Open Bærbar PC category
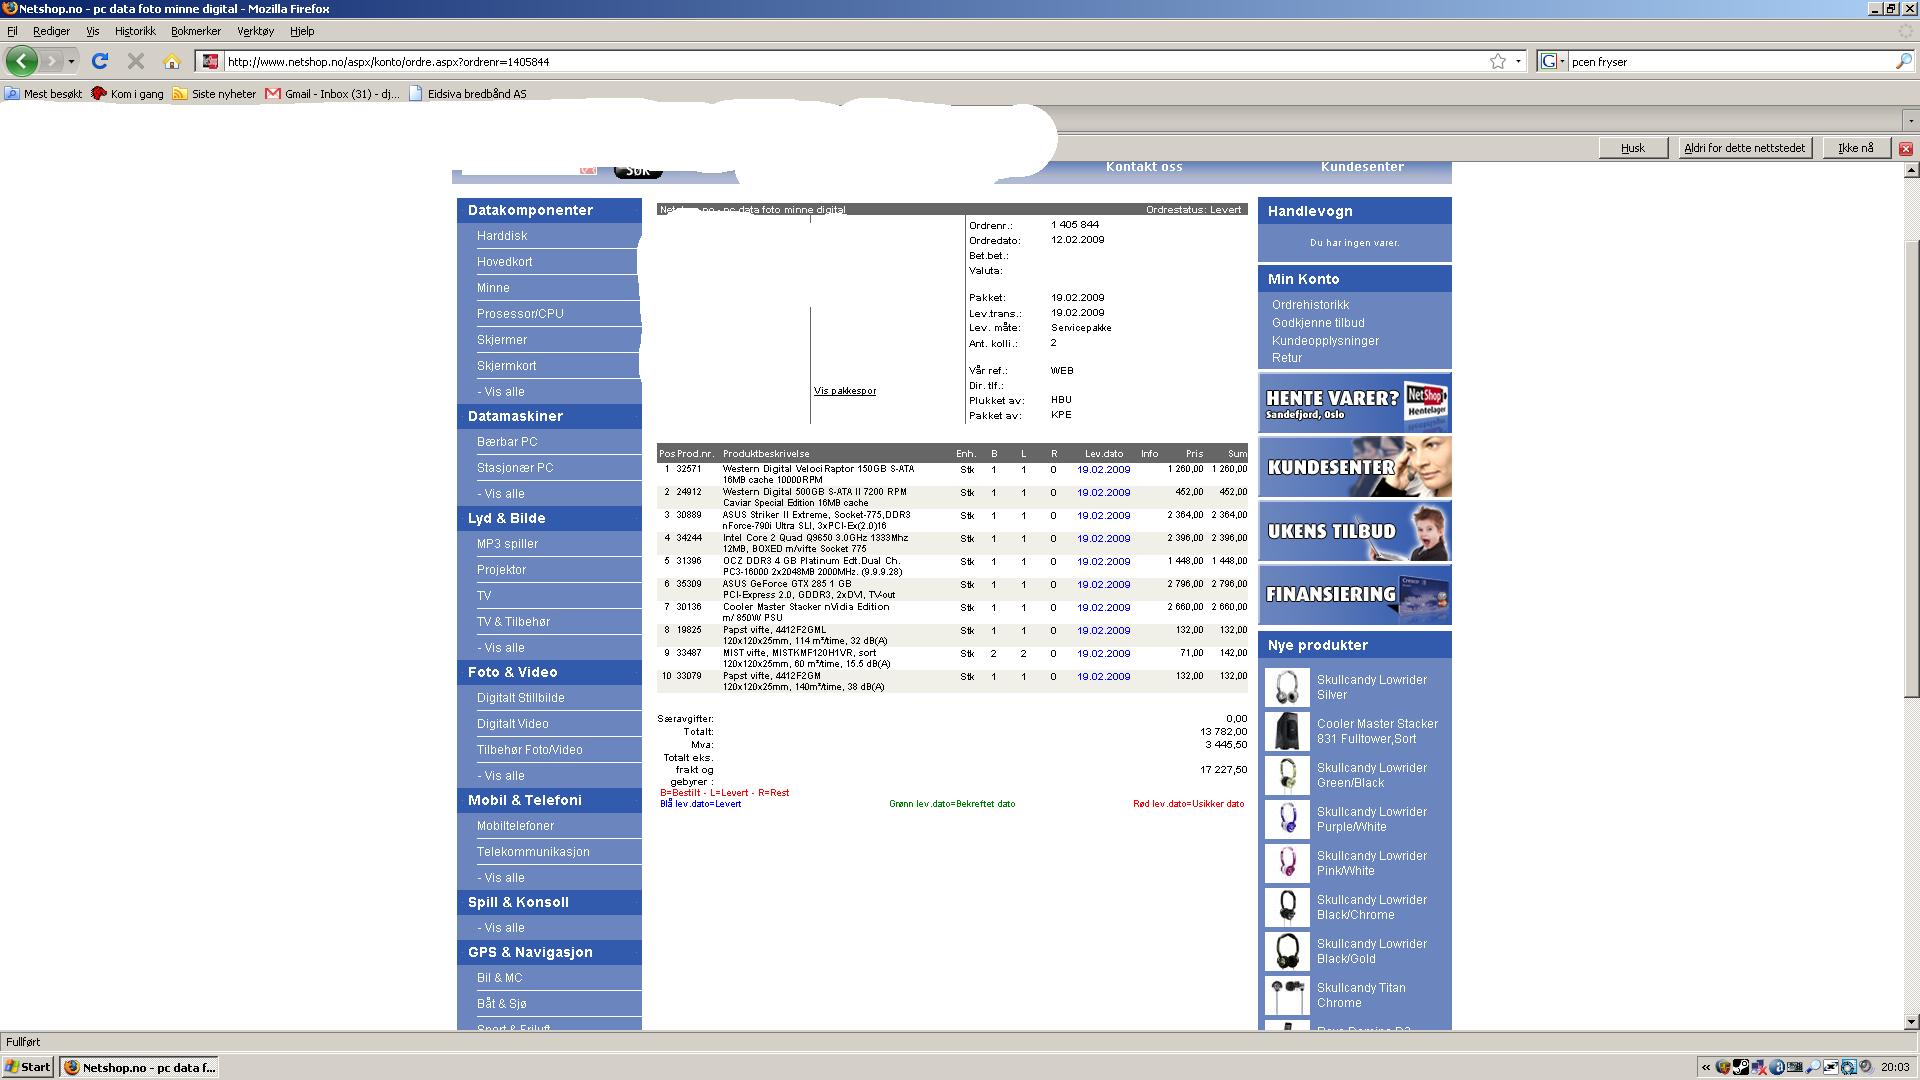1920x1080 pixels. point(507,442)
